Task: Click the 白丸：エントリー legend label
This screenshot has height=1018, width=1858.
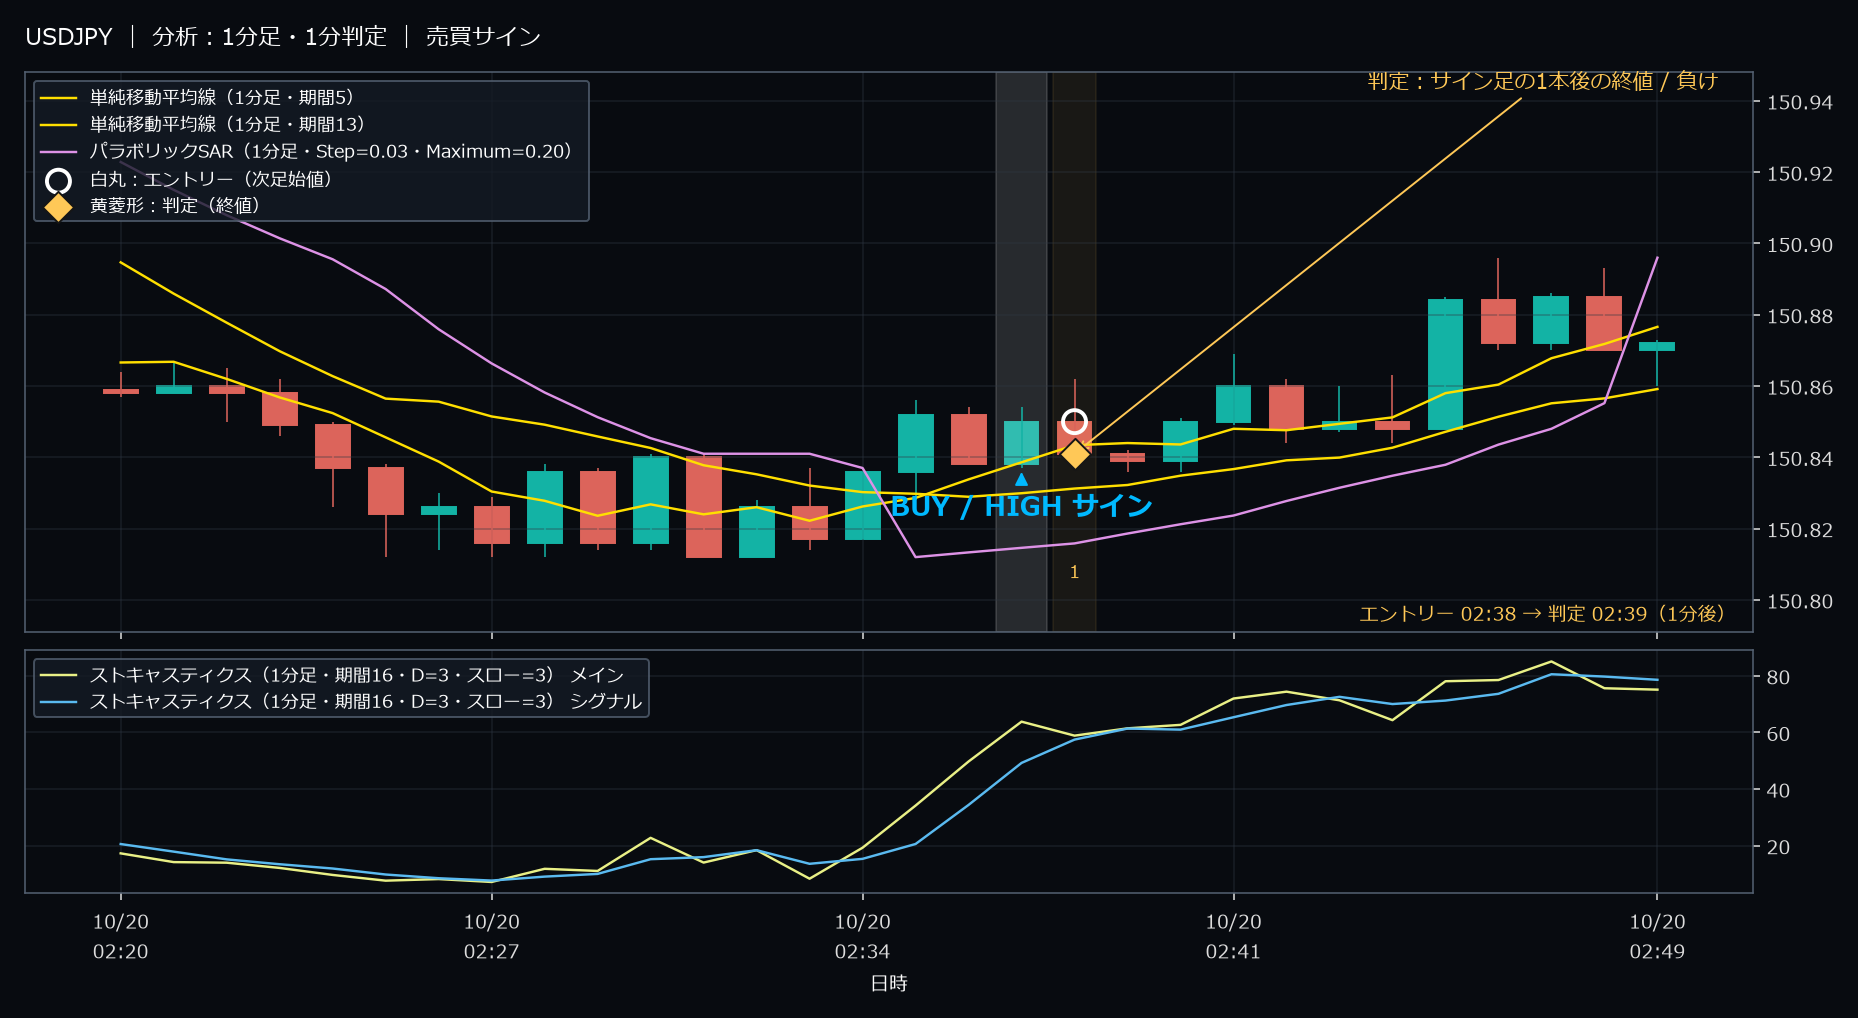Action: pos(211,179)
